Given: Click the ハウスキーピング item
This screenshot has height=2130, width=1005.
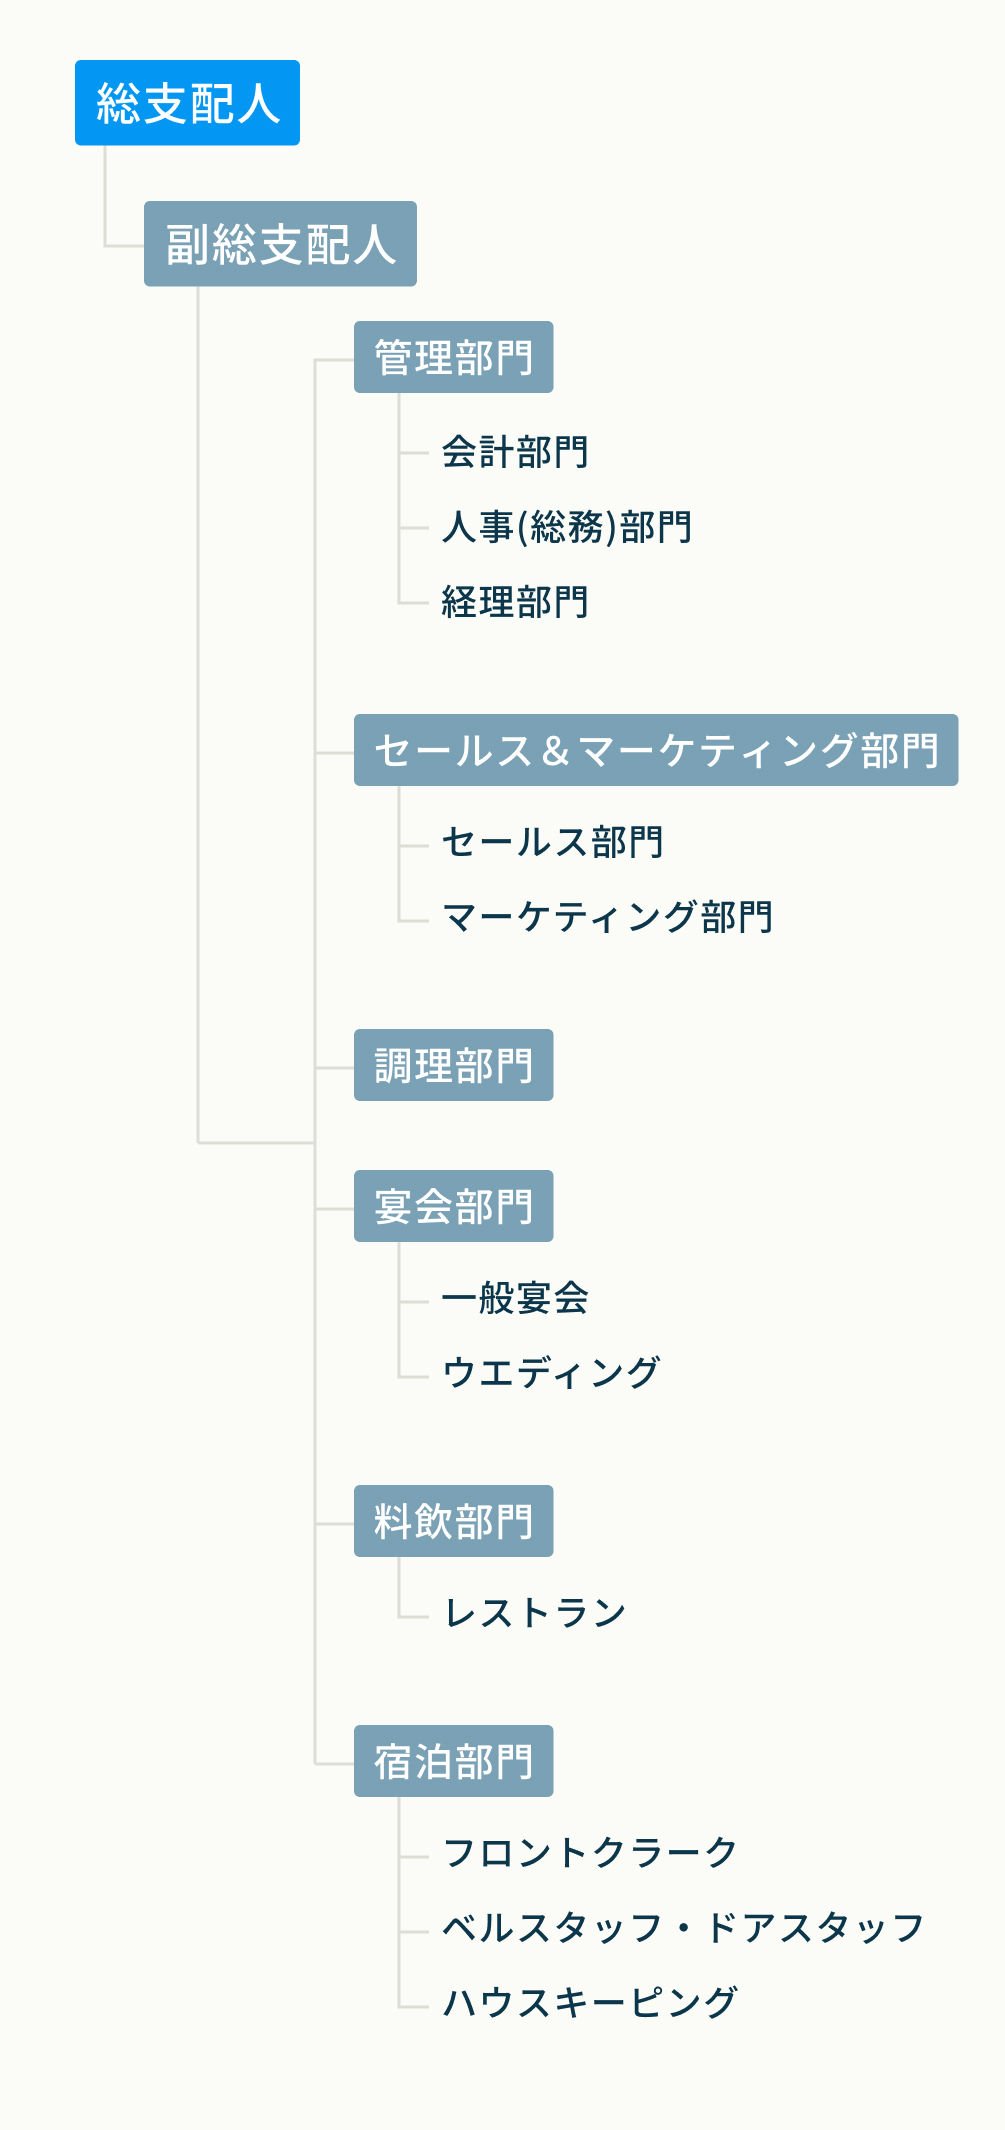Looking at the screenshot, I should (590, 2003).
